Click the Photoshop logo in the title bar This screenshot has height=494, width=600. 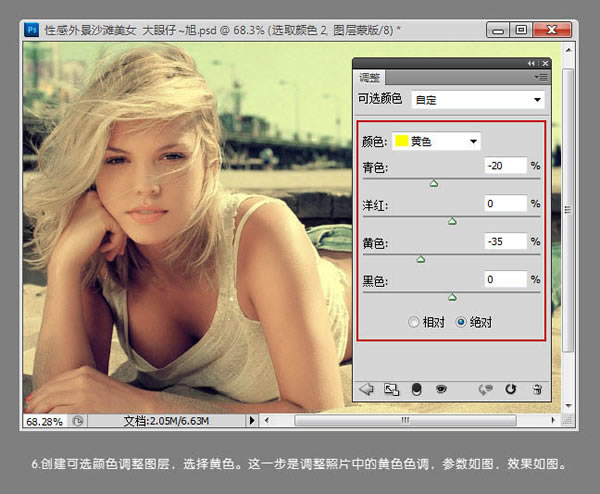click(x=33, y=31)
